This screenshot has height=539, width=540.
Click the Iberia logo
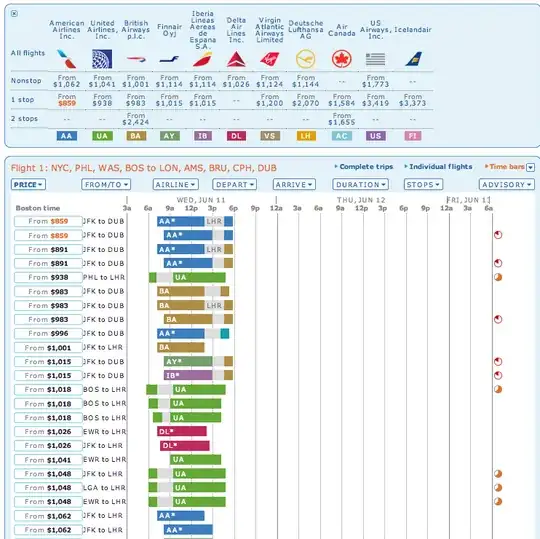click(x=202, y=59)
